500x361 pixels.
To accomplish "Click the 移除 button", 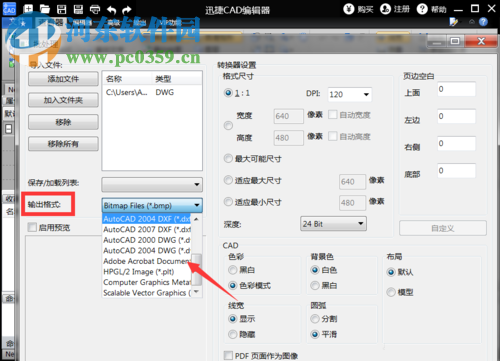I will 63,122.
